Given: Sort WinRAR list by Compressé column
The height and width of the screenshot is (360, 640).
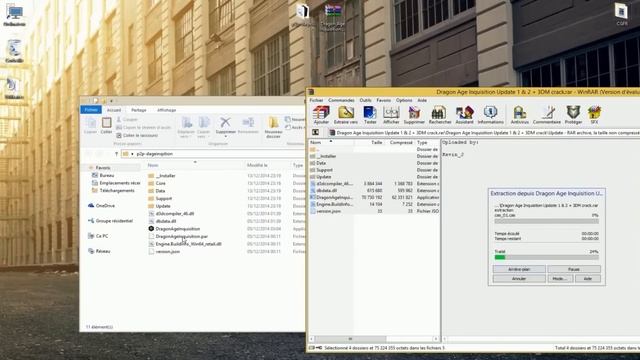Looking at the screenshot, I should [401, 142].
